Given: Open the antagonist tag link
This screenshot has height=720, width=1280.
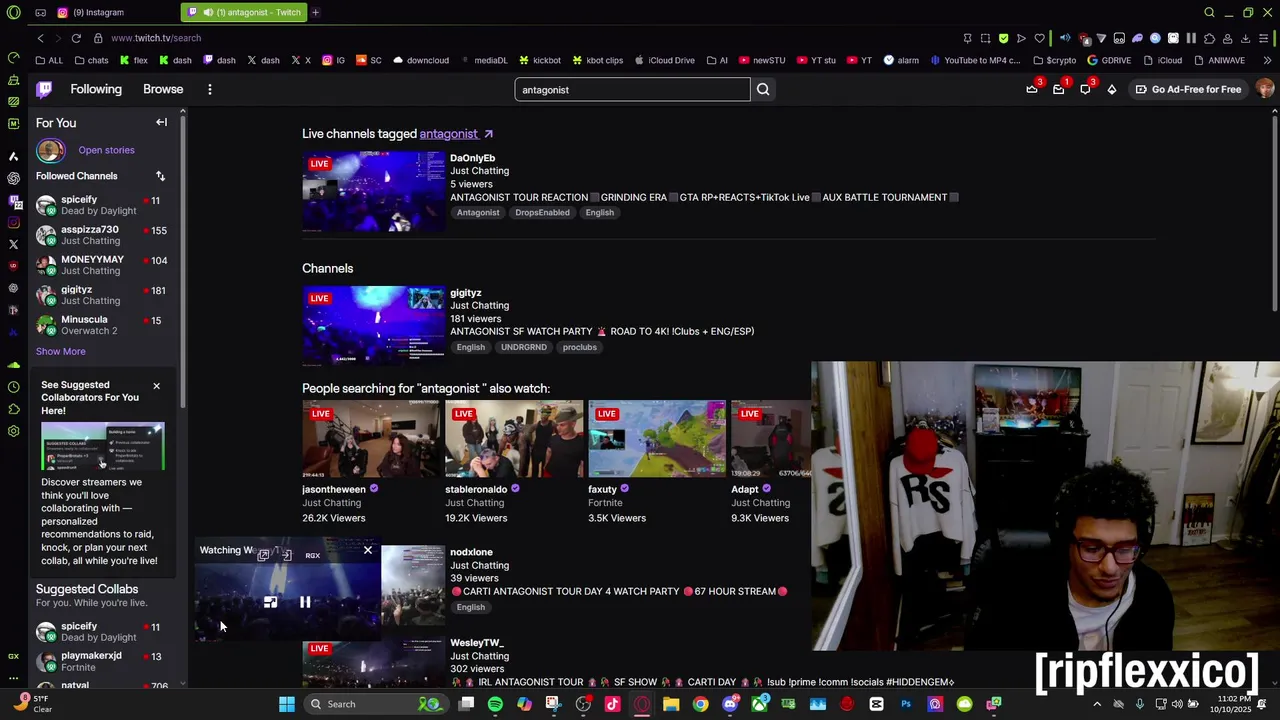Looking at the screenshot, I should point(449,134).
